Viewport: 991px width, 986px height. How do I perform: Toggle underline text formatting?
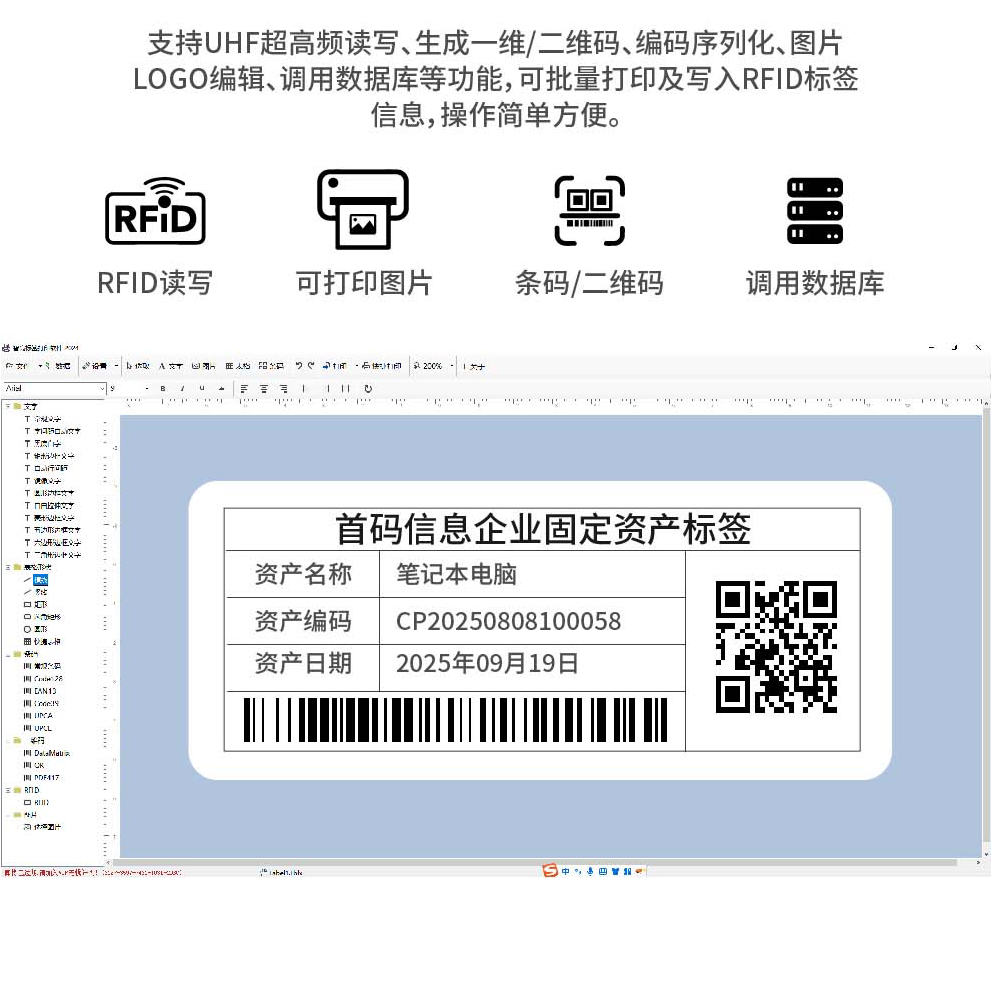click(202, 388)
